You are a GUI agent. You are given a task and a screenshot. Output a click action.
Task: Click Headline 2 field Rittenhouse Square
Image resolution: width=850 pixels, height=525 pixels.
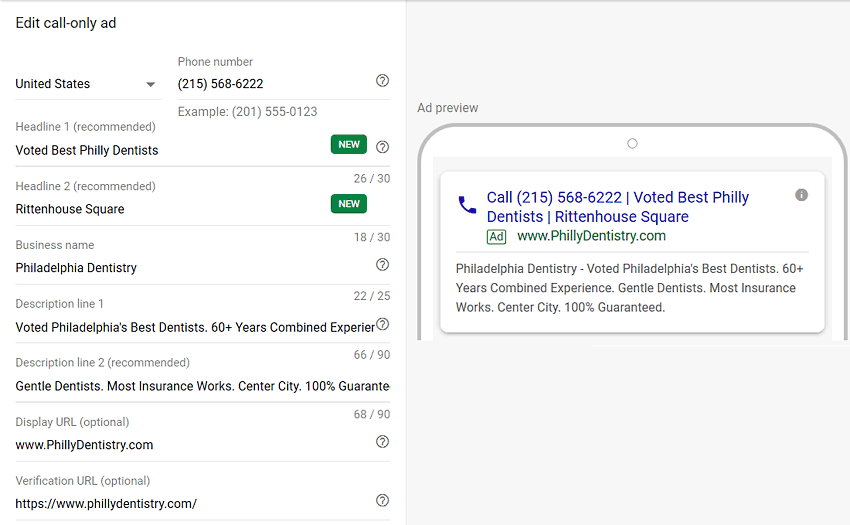click(x=171, y=209)
